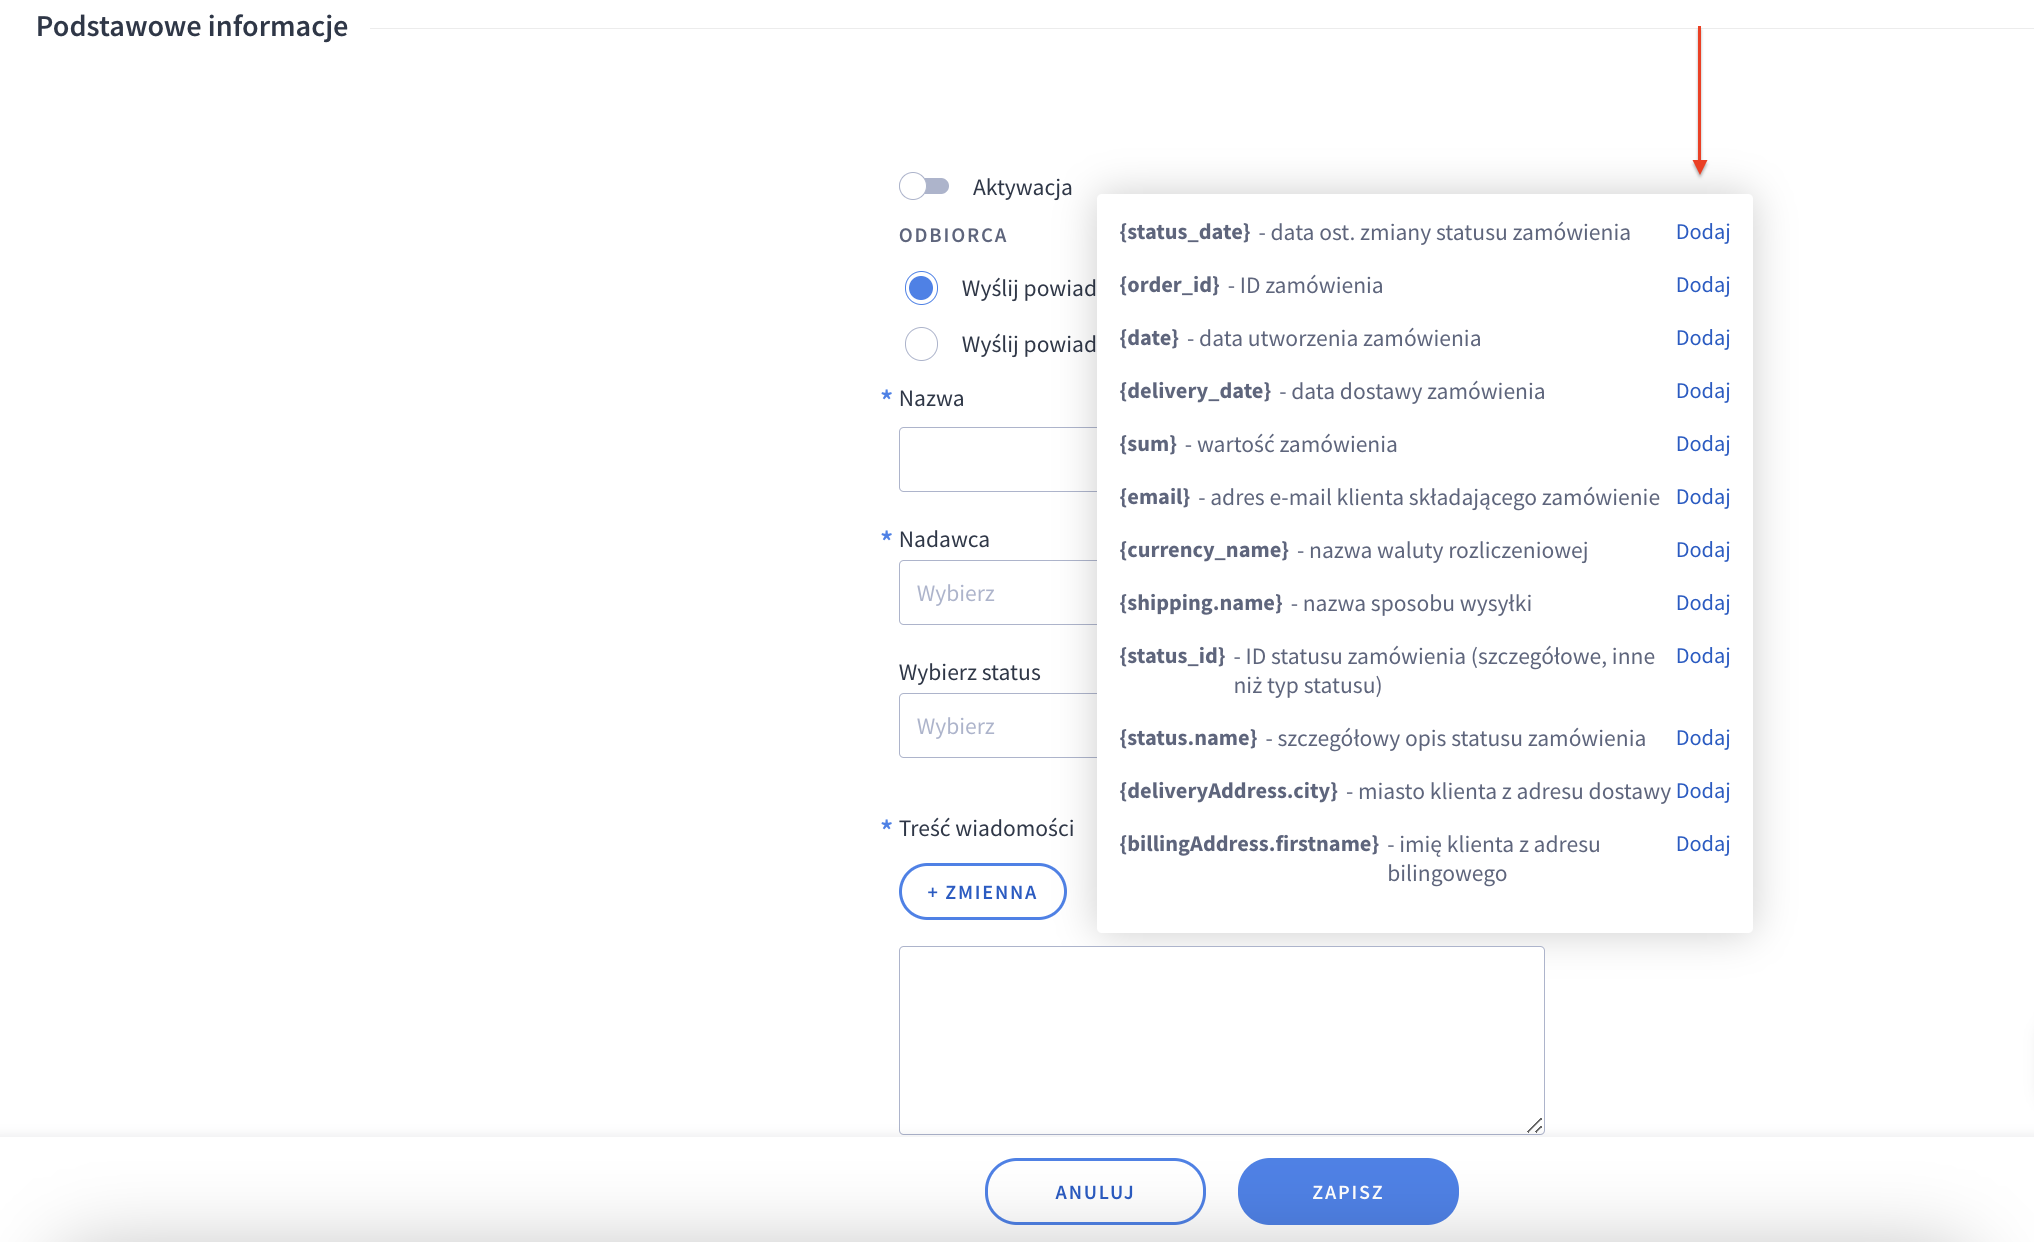The image size is (2034, 1242).
Task: Open the Wybierz status dropdown
Action: coord(997,726)
